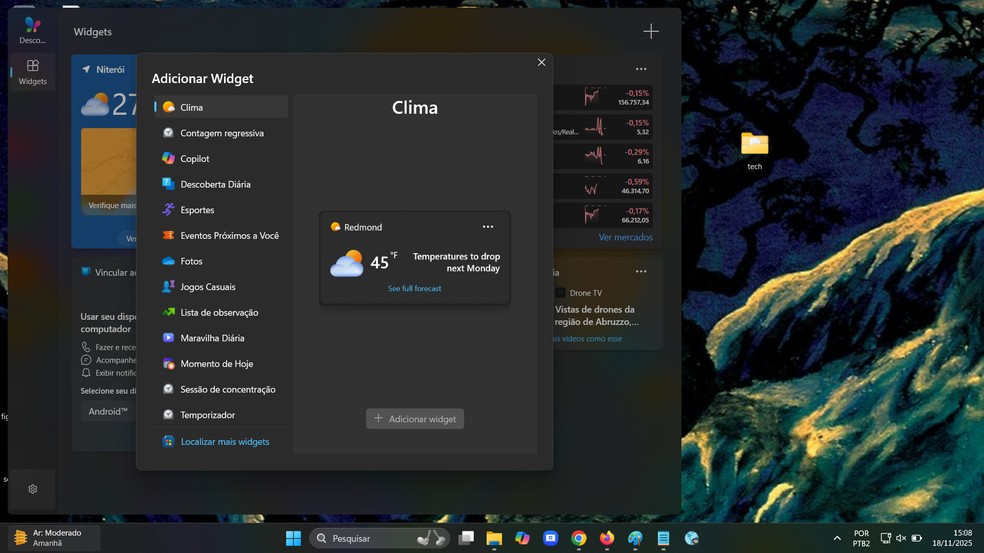
Task: Select Eventos Próximos a Você
Action: pyautogui.click(x=229, y=236)
